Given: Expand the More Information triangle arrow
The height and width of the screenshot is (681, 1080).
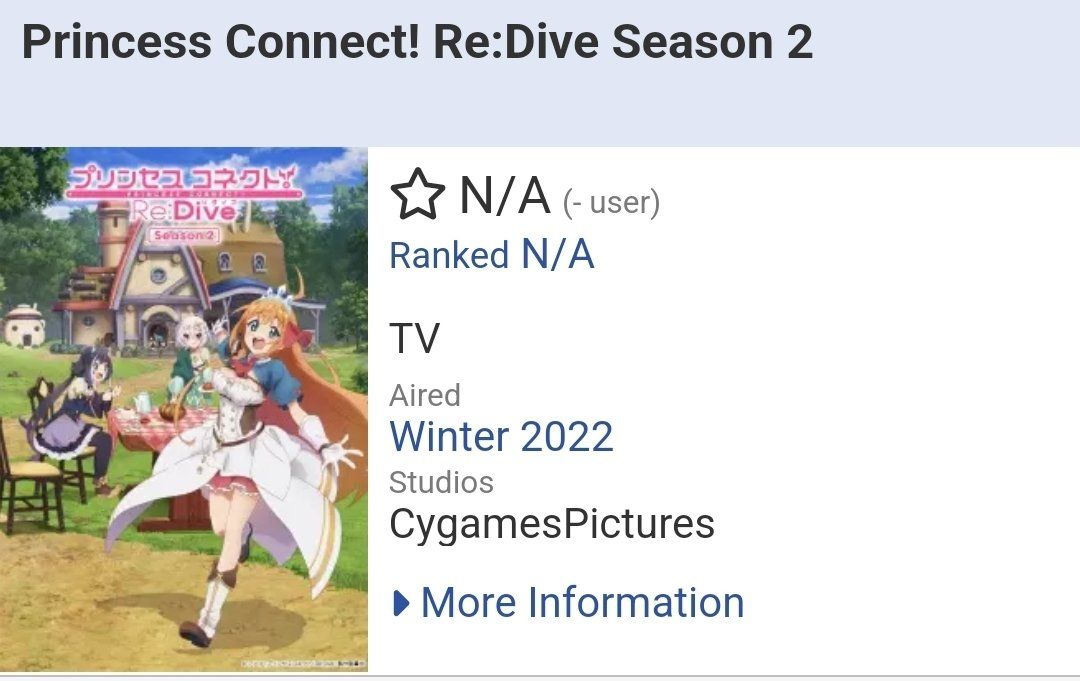Looking at the screenshot, I should (x=401, y=603).
